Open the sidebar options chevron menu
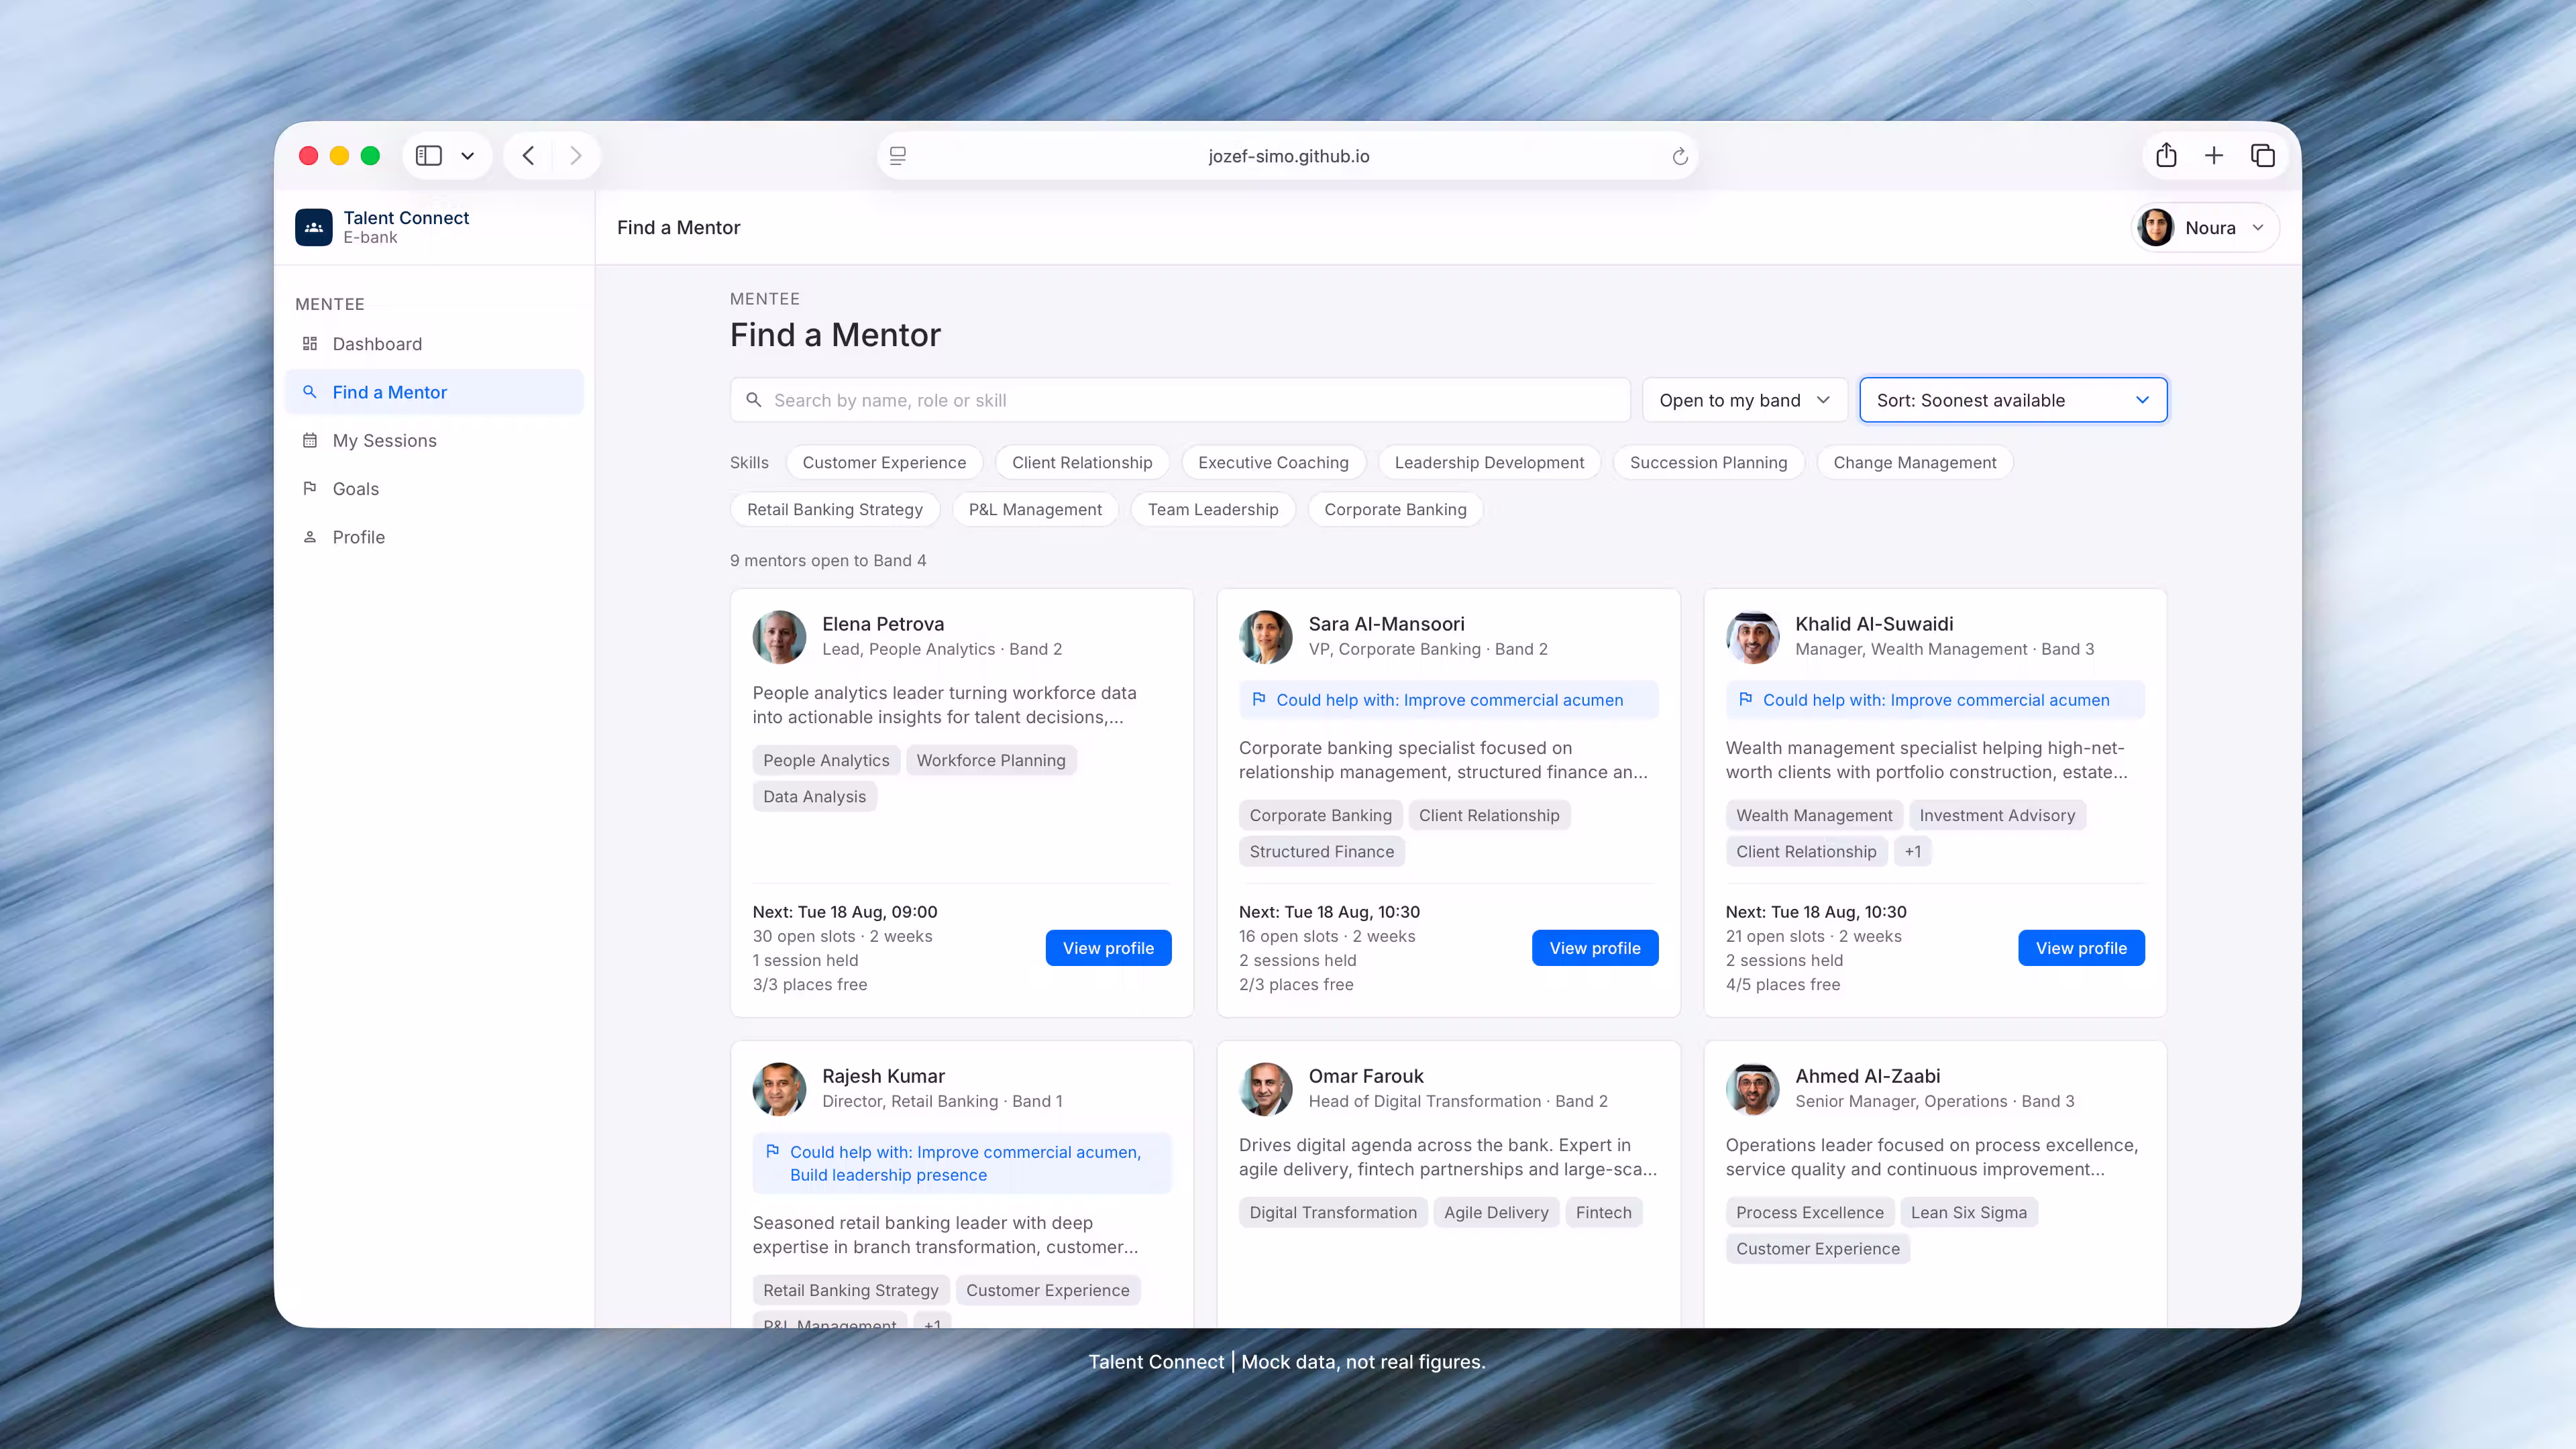 point(467,156)
